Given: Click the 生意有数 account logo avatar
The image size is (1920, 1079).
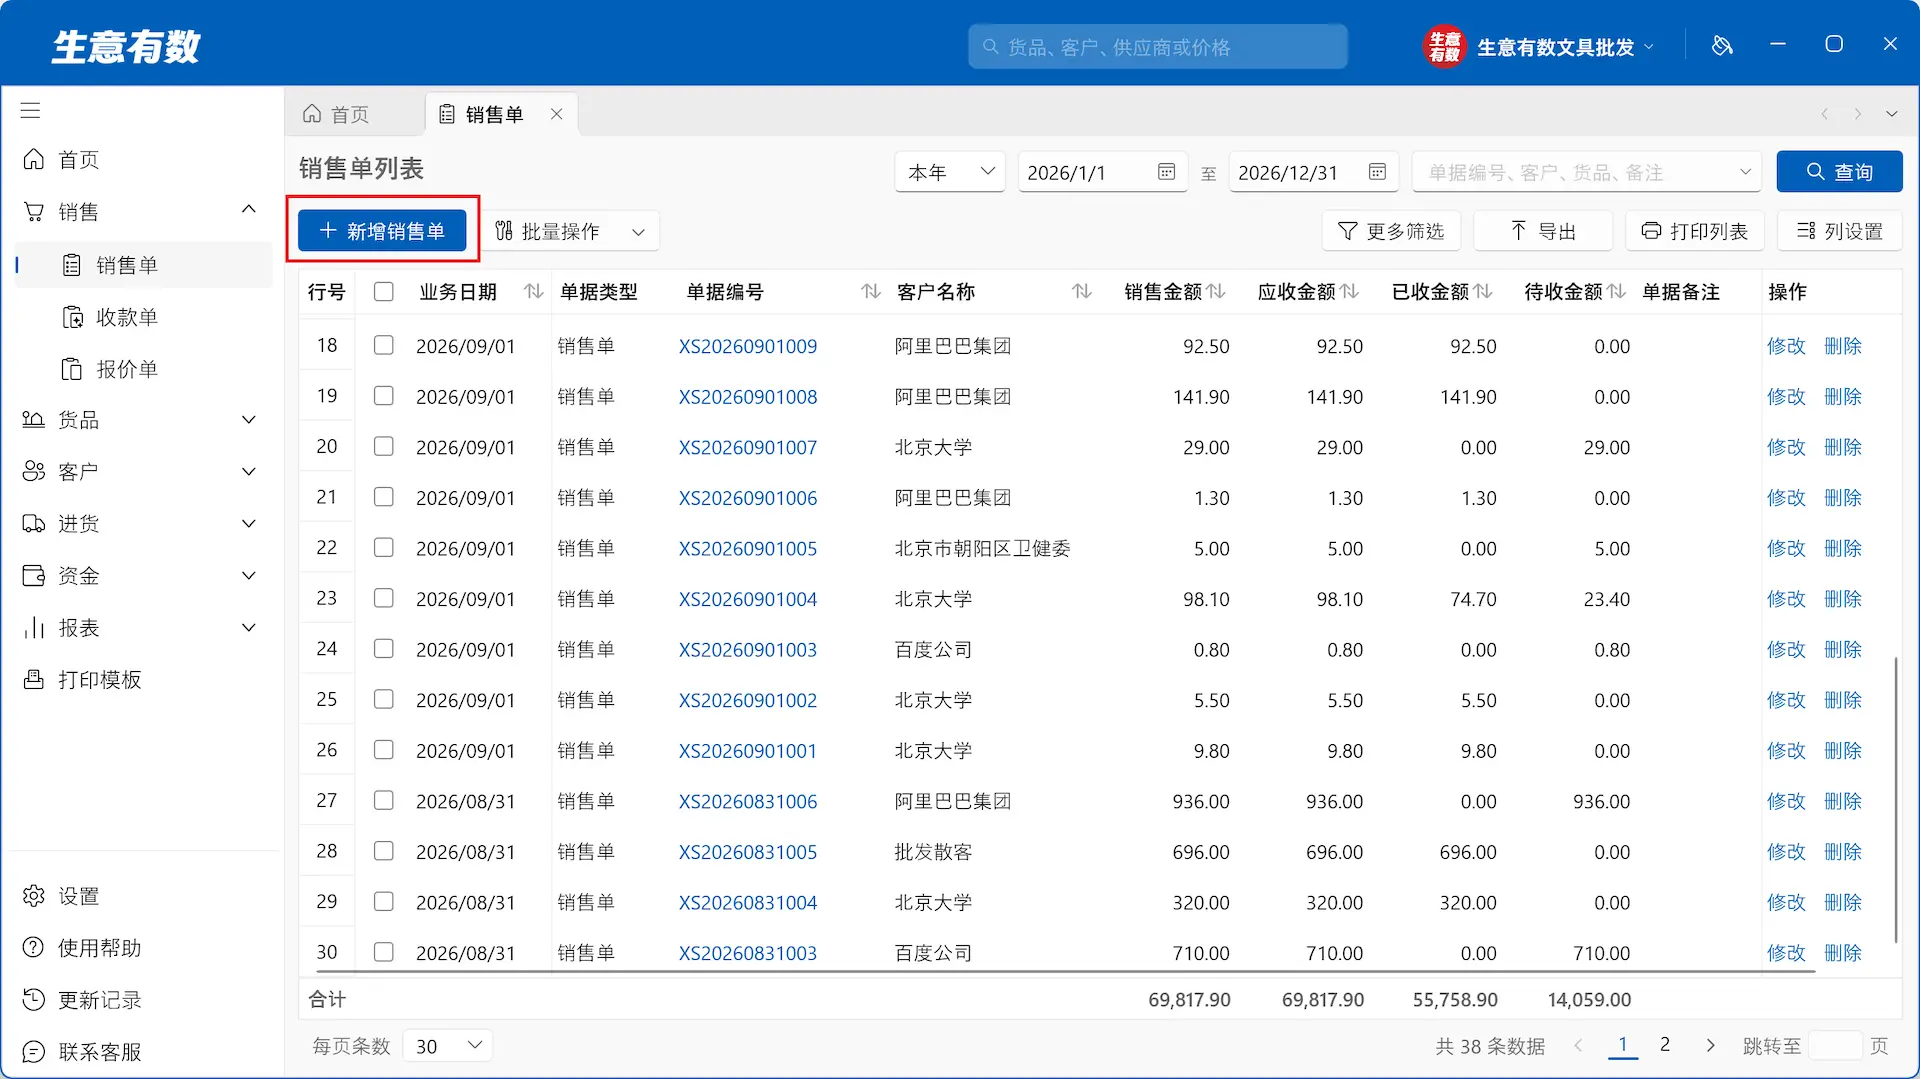Looking at the screenshot, I should point(1443,46).
